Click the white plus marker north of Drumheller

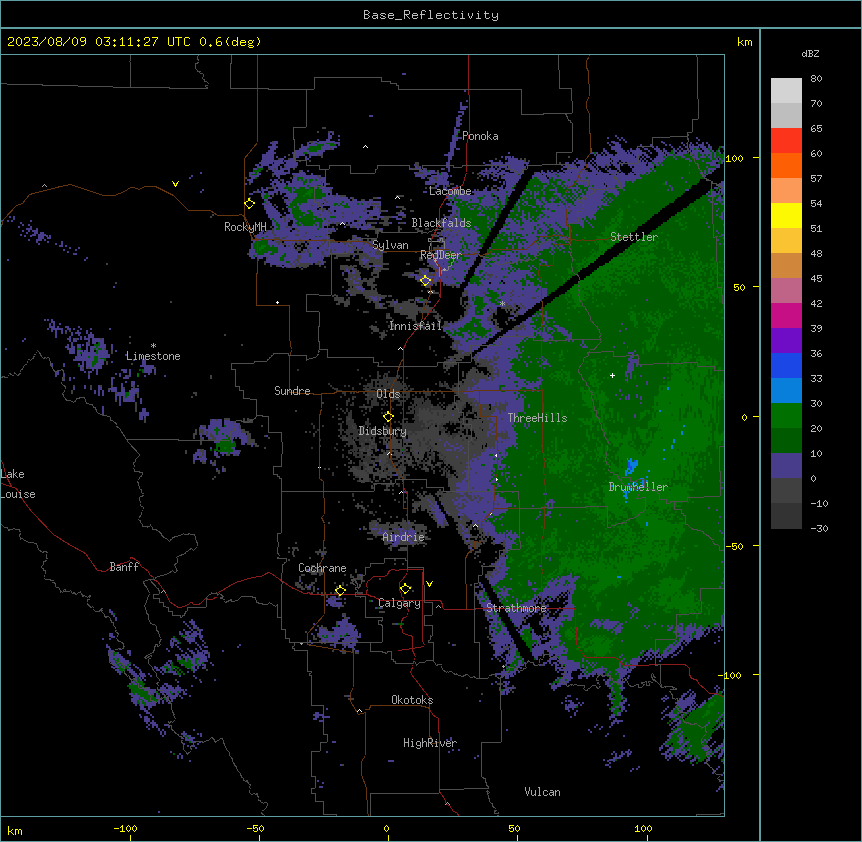[x=612, y=375]
